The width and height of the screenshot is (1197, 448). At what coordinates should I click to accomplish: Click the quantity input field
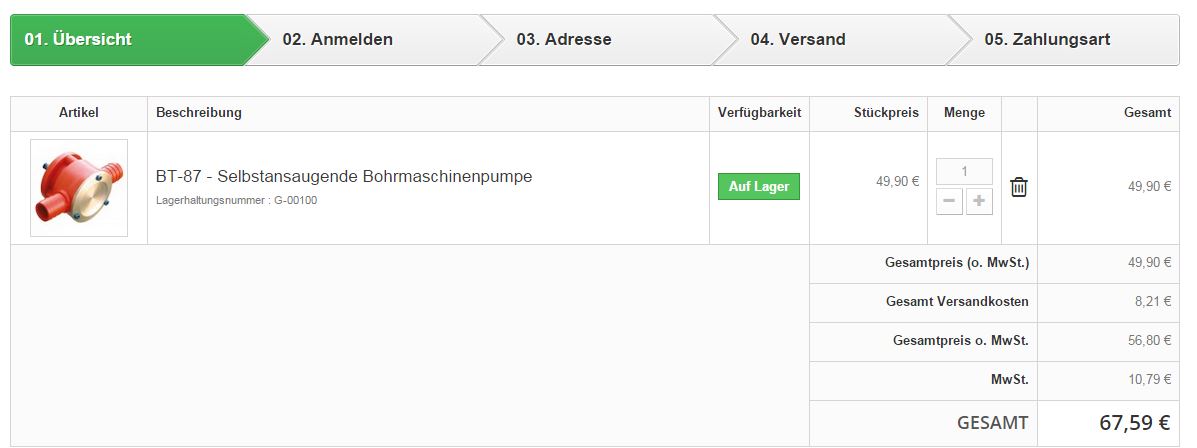[964, 171]
